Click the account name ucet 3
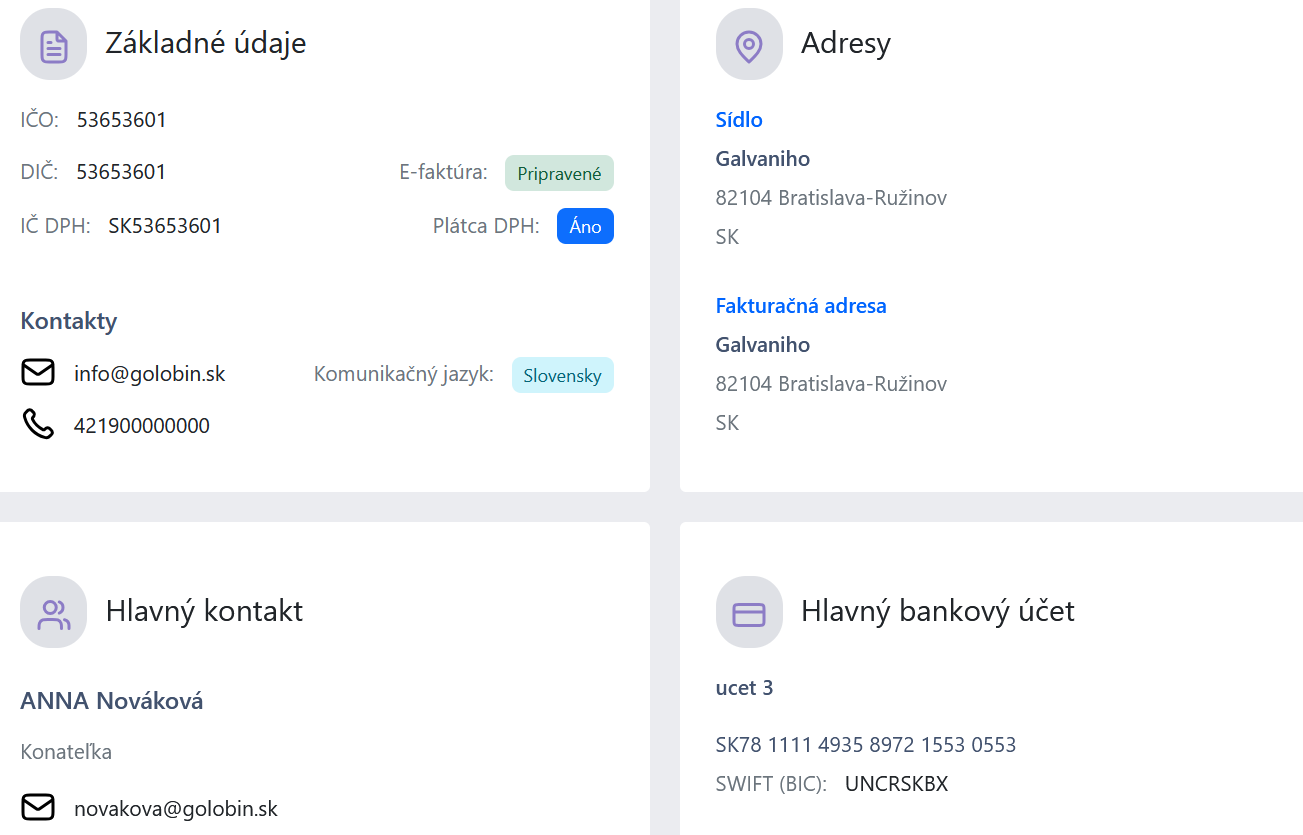This screenshot has width=1303, height=835. (x=745, y=688)
